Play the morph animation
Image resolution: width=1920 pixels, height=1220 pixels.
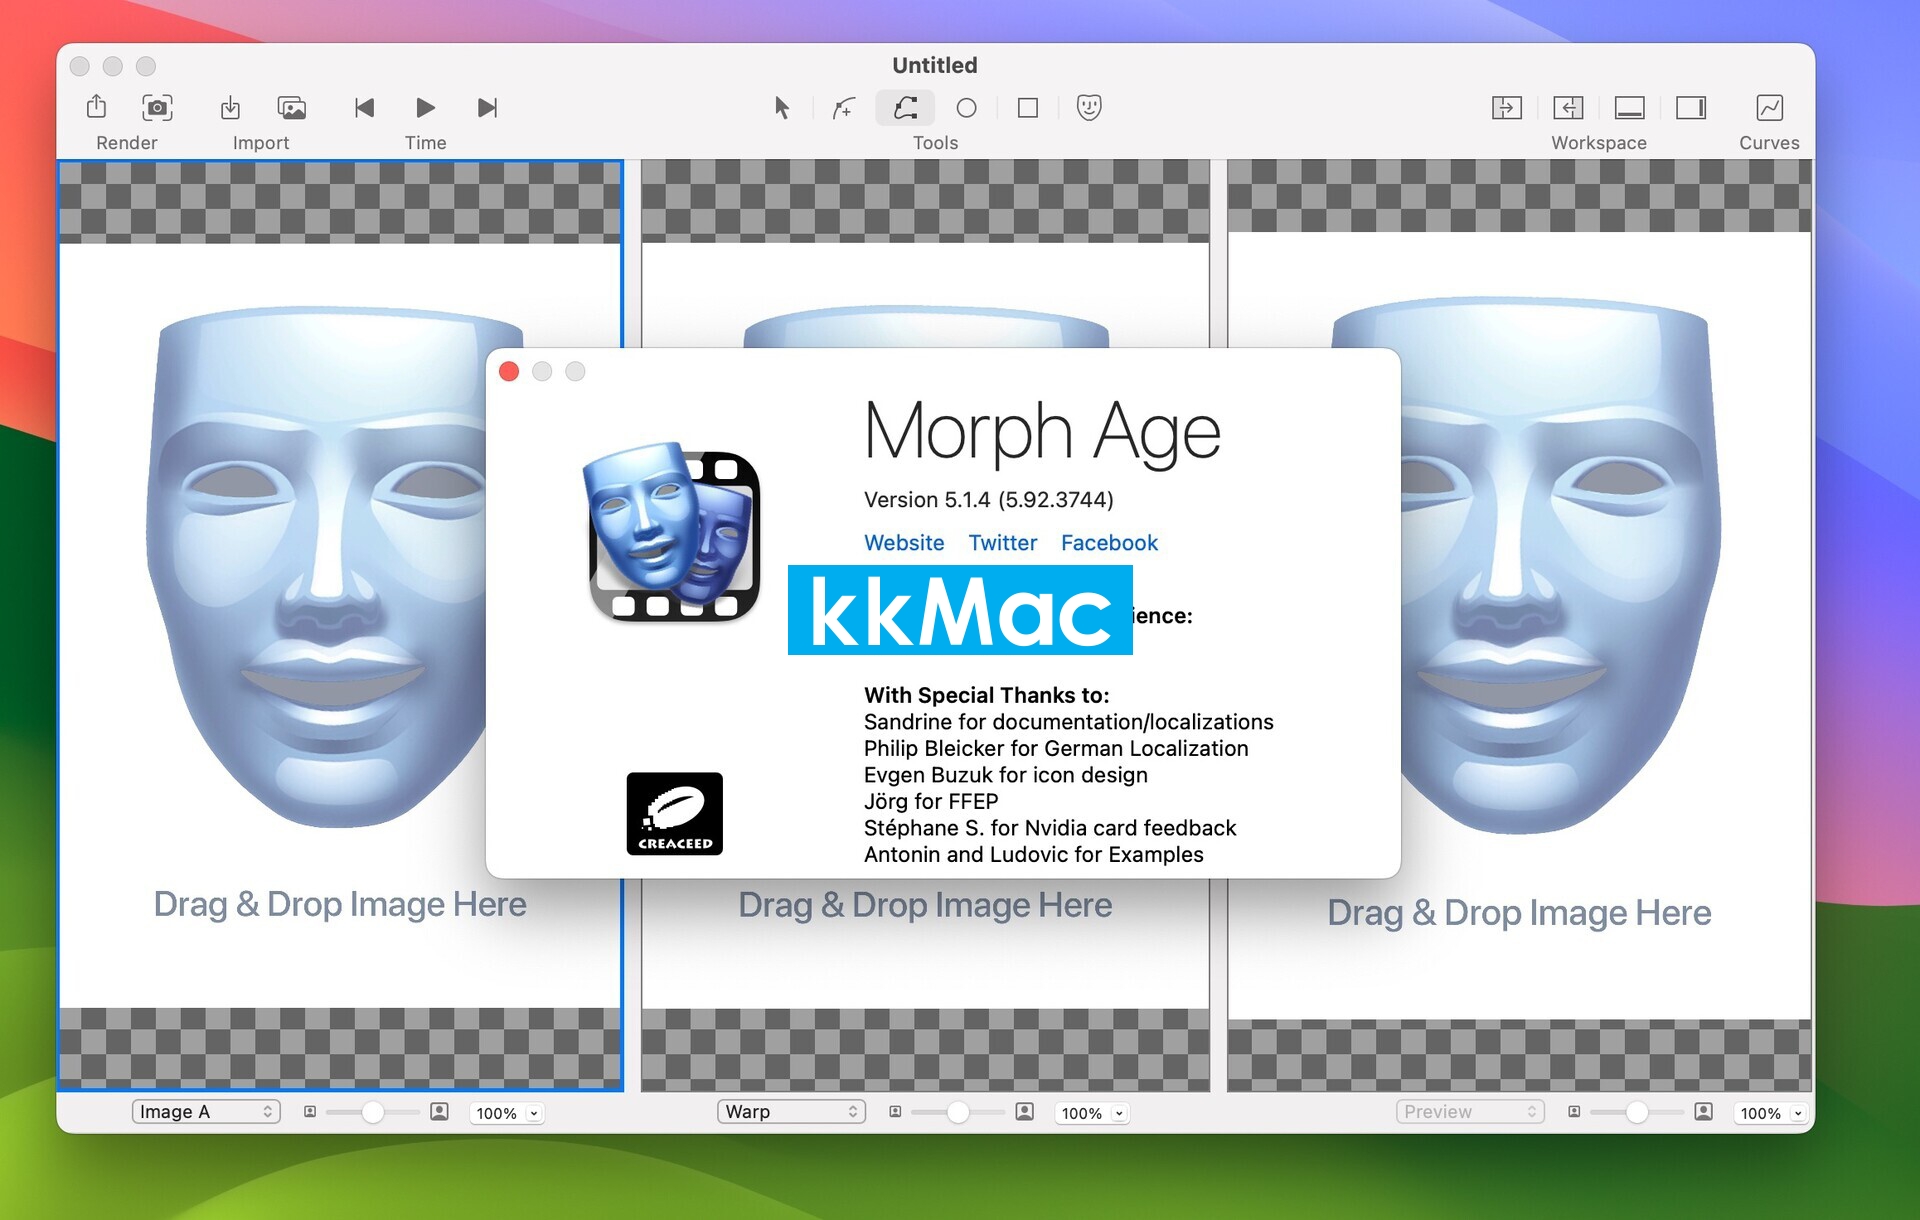pos(425,107)
